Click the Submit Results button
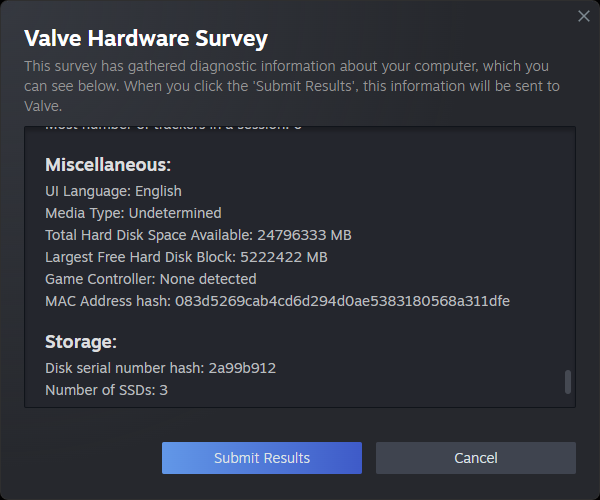 click(262, 458)
